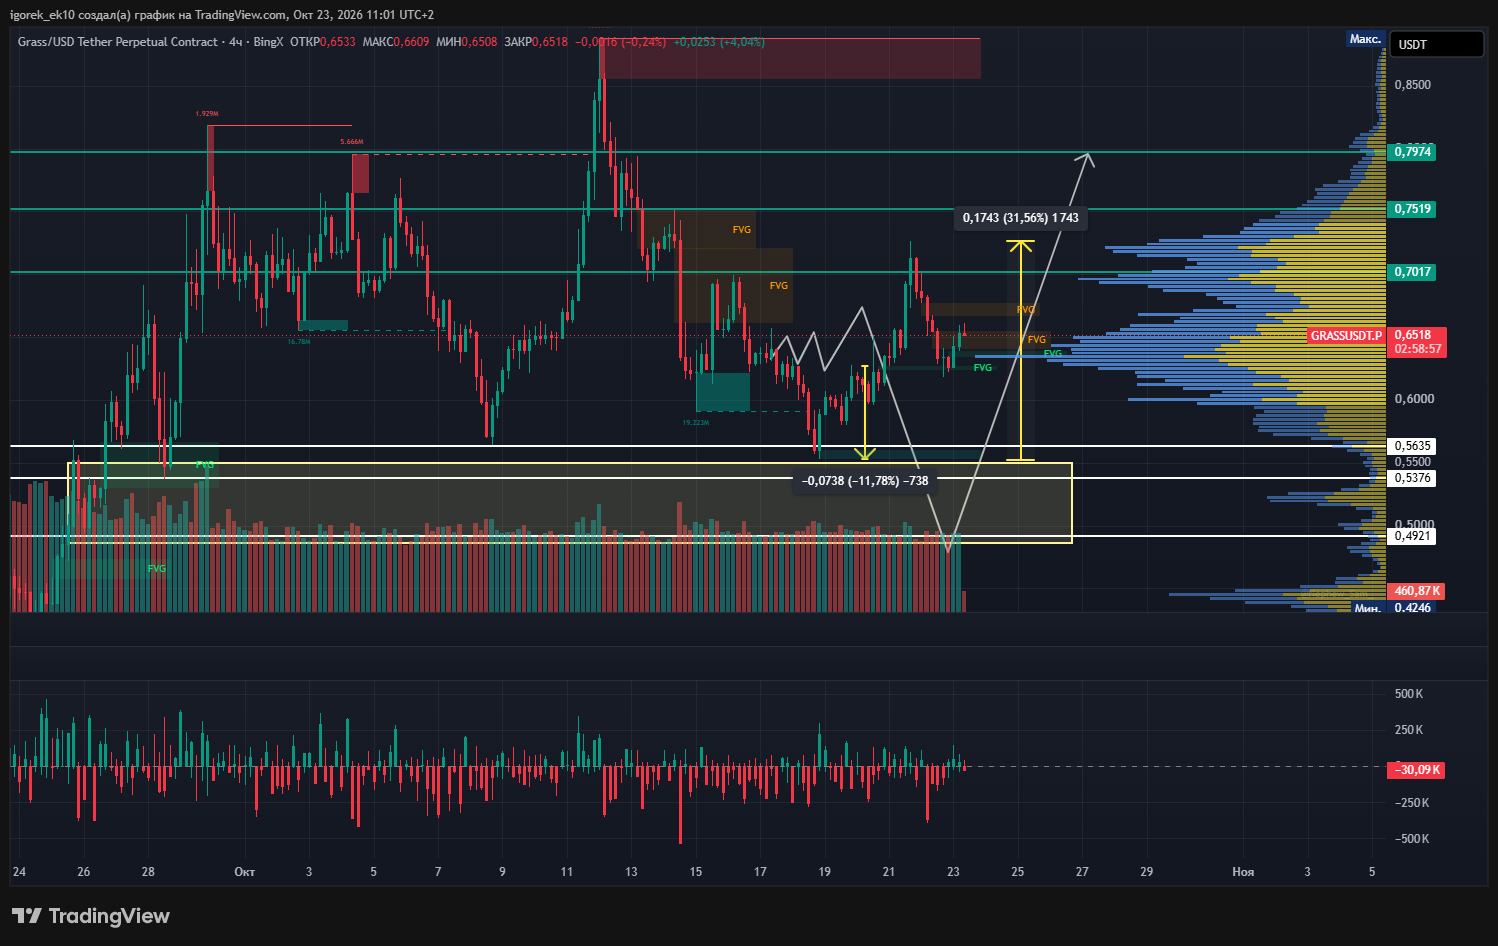Click the Ноя month marker on time axis
The image size is (1498, 946).
click(1243, 872)
